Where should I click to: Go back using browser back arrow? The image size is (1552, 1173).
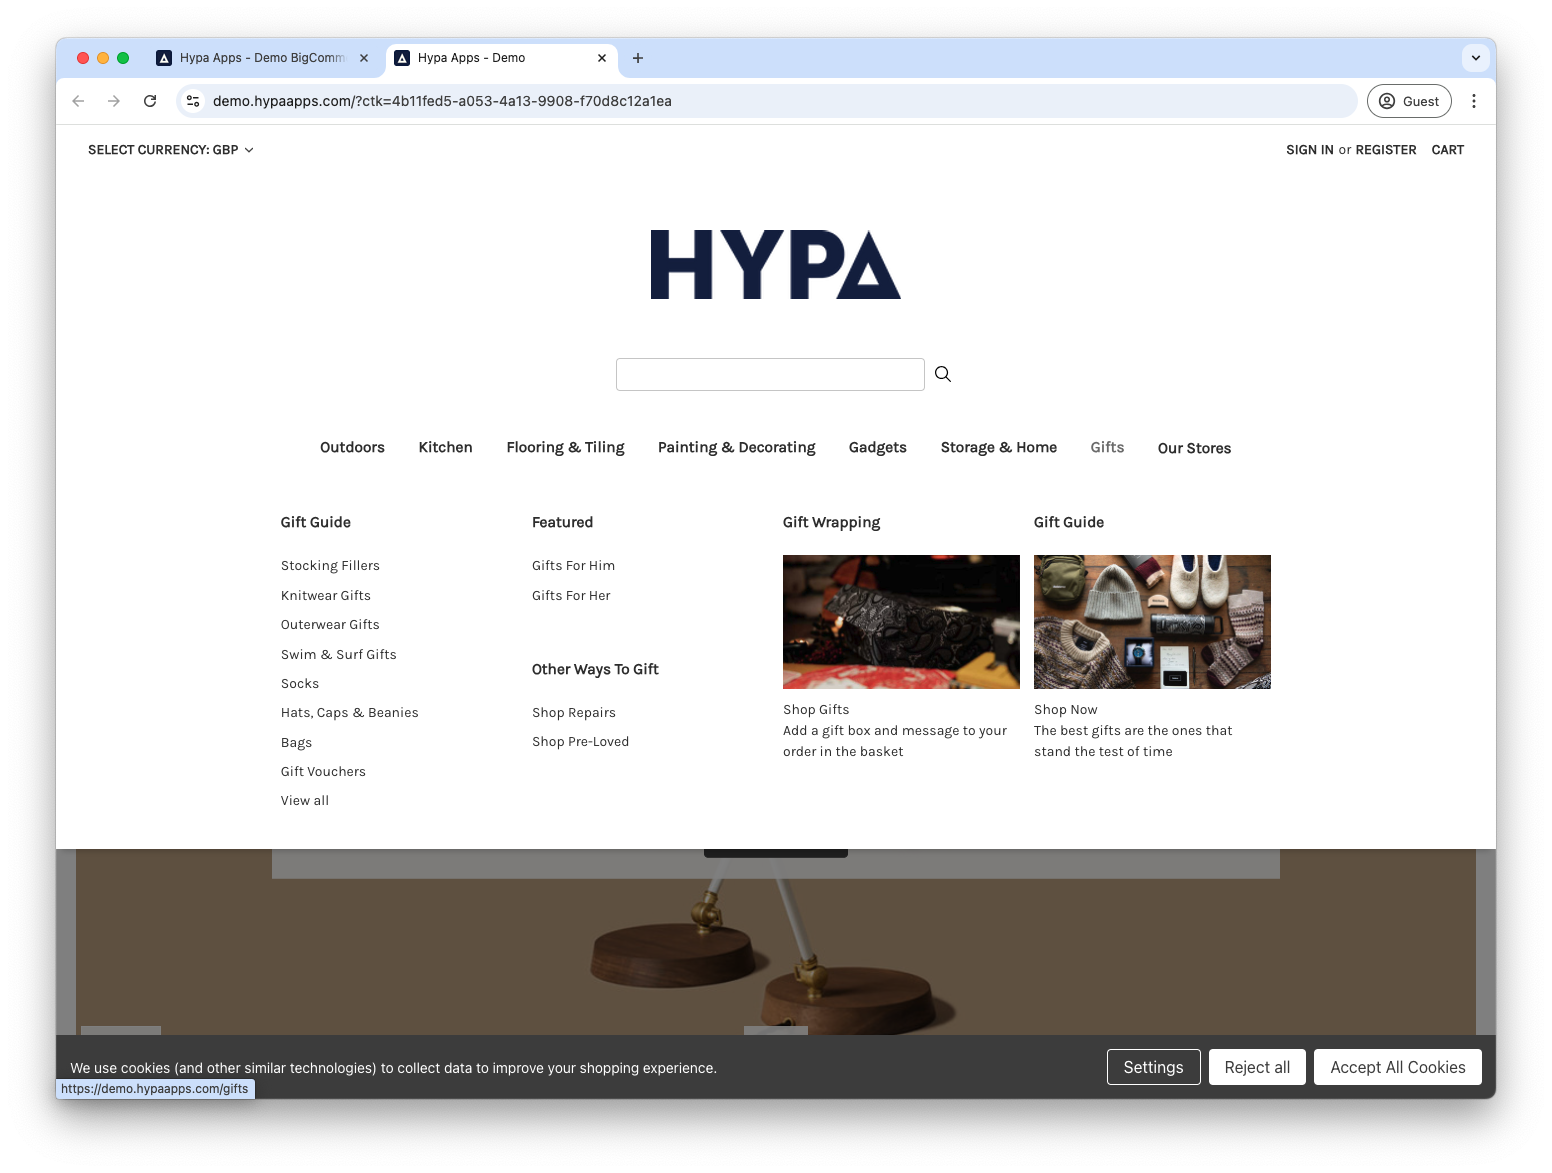click(x=78, y=101)
